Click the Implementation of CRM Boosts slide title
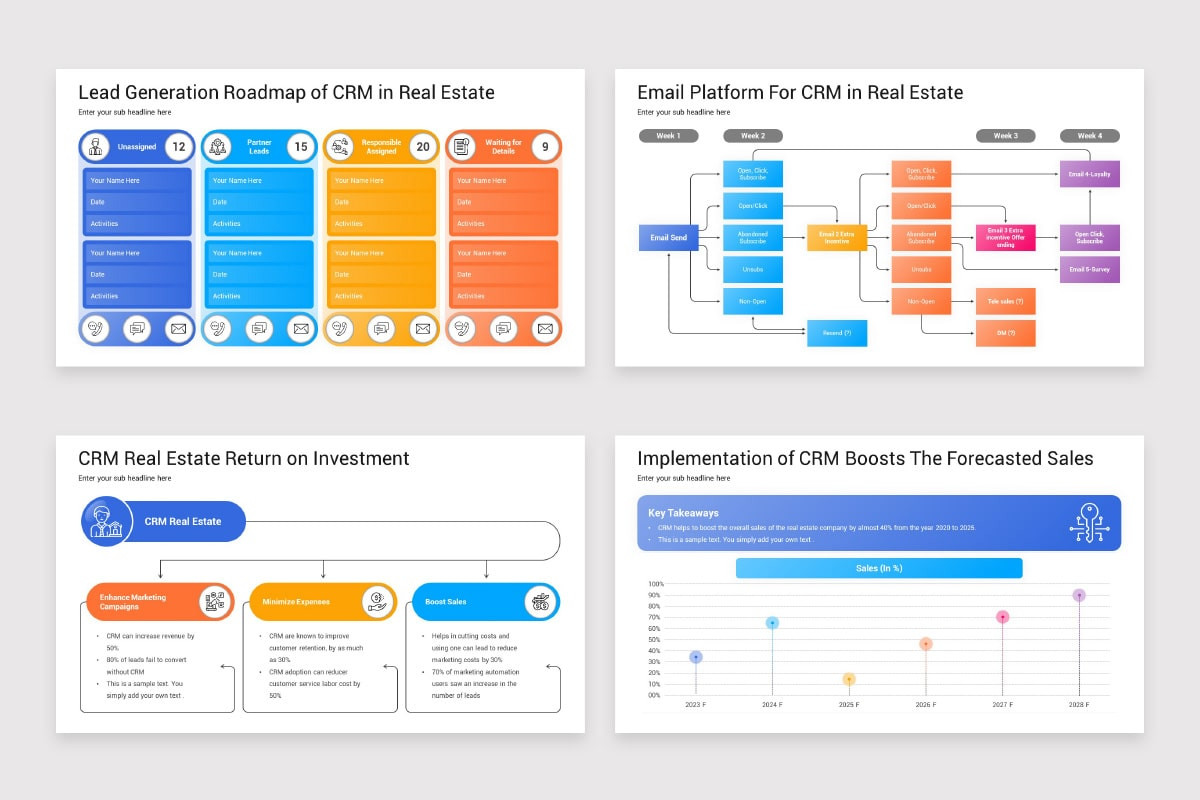 (x=865, y=459)
